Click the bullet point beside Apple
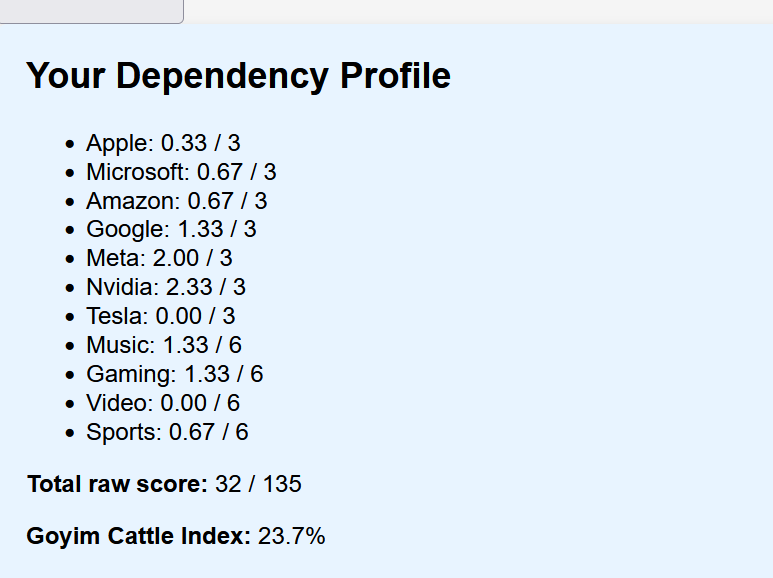The image size is (773, 578). [69, 144]
